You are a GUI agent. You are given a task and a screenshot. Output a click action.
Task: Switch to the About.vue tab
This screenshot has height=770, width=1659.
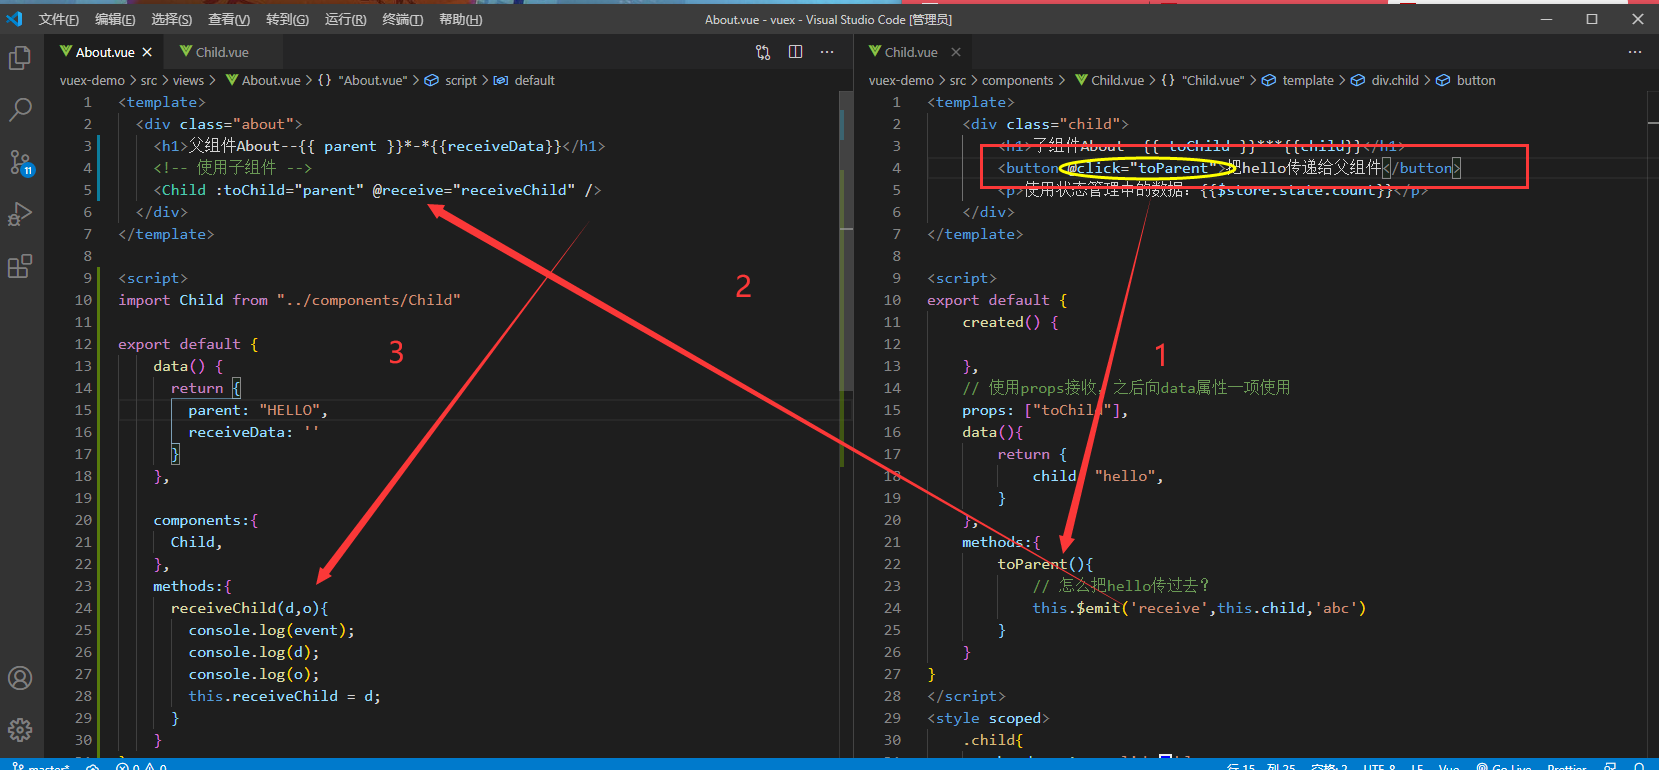(105, 52)
